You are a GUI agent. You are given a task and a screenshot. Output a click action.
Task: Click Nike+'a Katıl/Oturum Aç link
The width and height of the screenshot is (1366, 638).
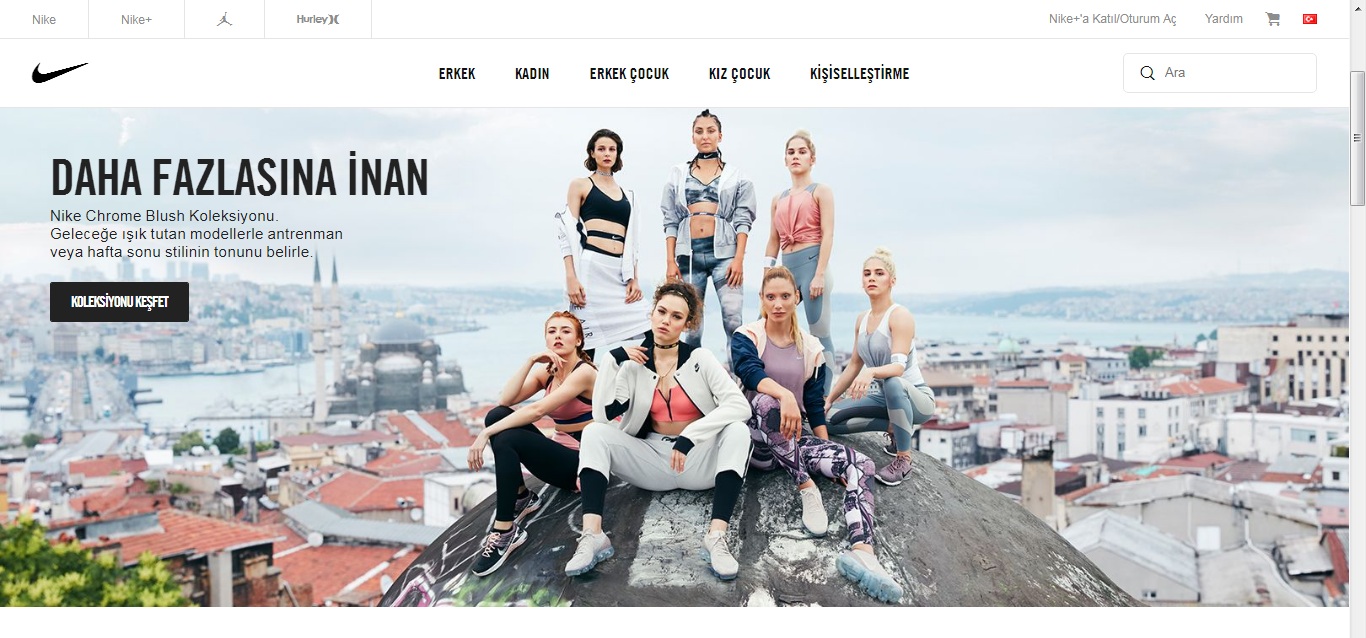pos(1112,19)
